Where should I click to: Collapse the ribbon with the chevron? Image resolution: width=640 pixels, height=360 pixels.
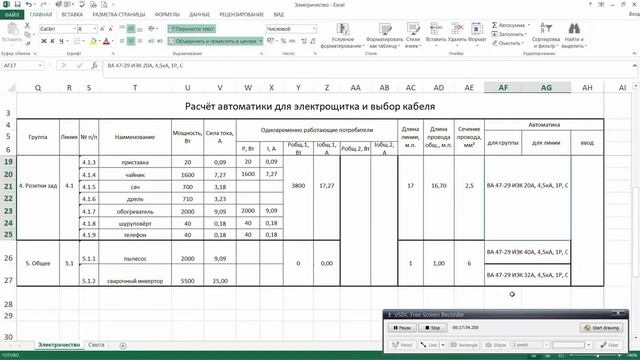[634, 53]
